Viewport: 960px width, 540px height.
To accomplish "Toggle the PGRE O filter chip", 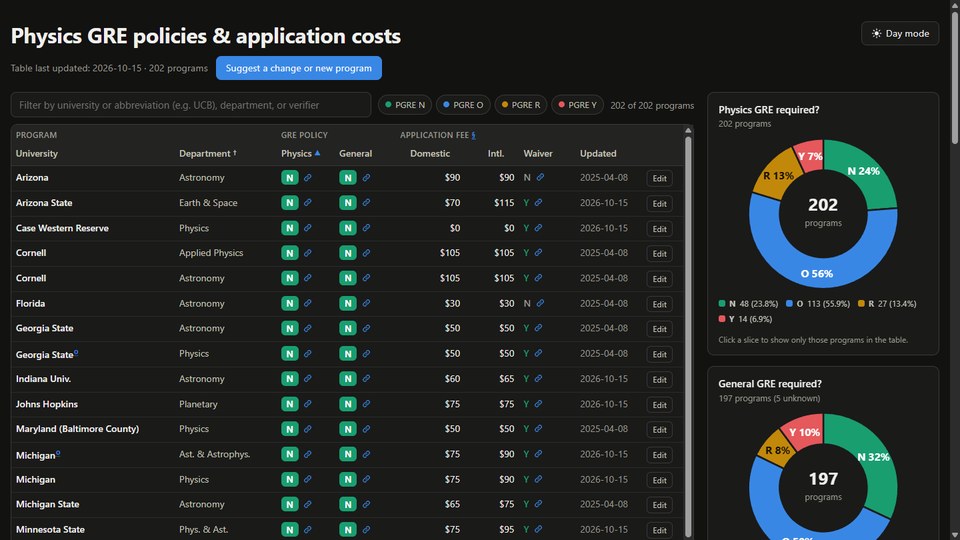I will (463, 105).
